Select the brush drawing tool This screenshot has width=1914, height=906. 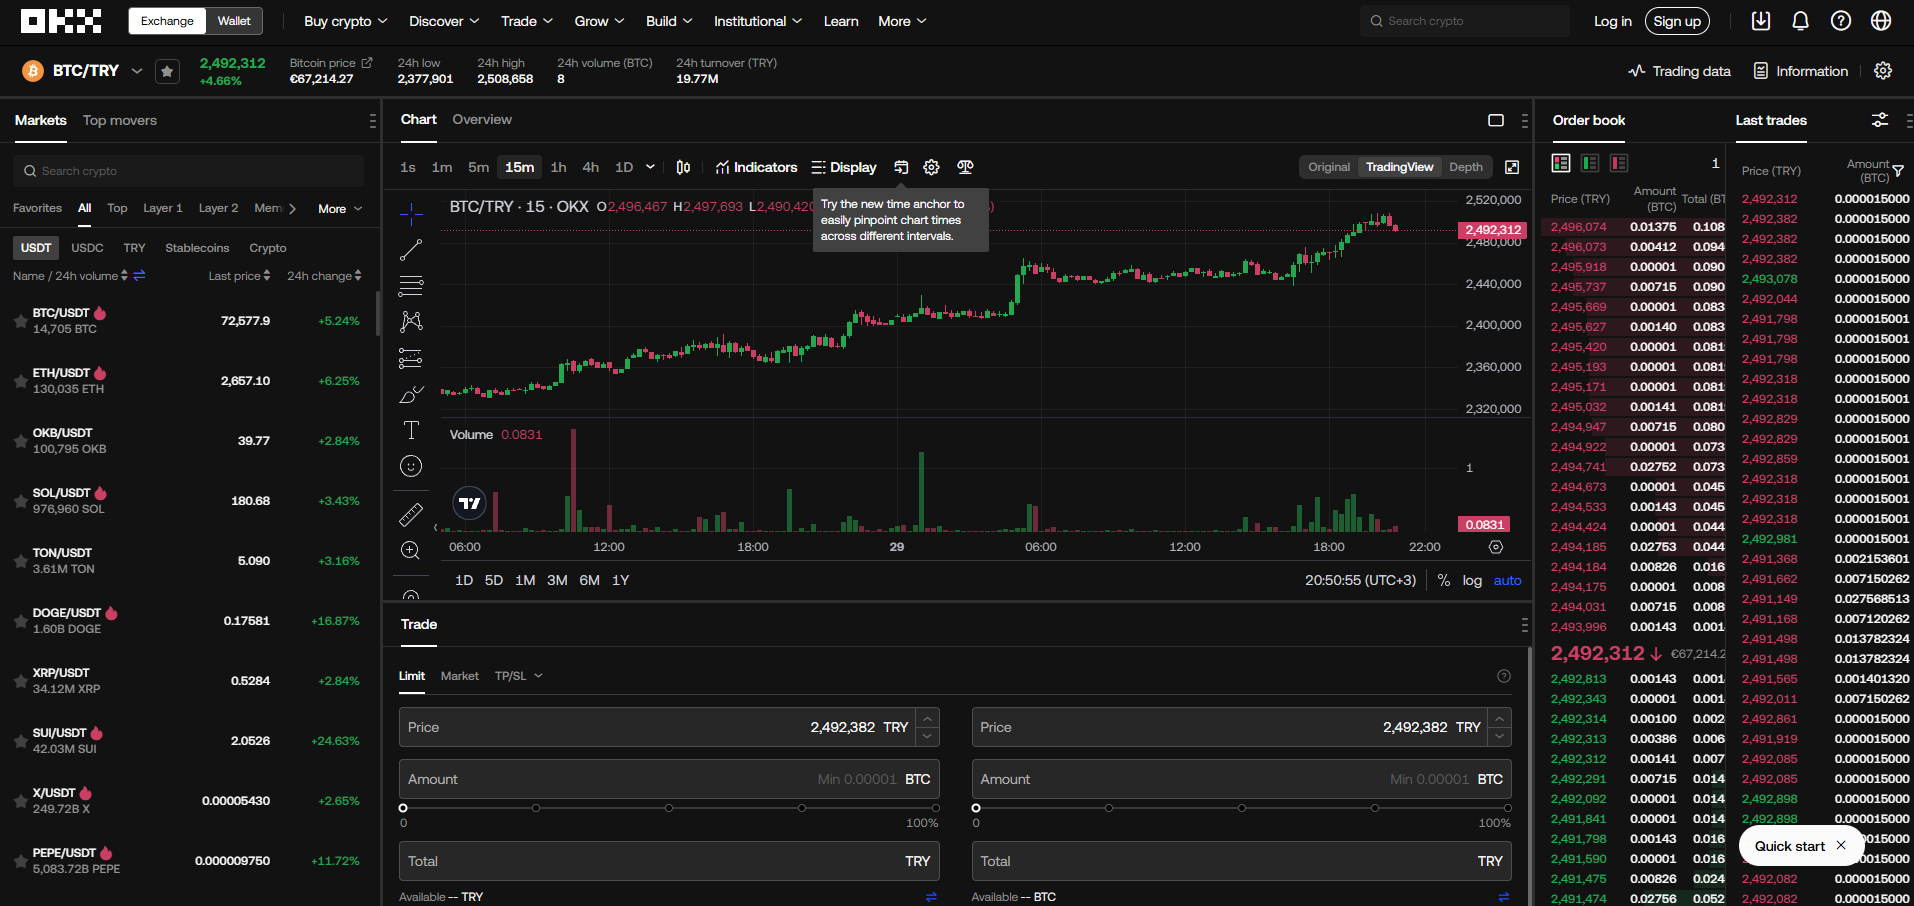[411, 394]
